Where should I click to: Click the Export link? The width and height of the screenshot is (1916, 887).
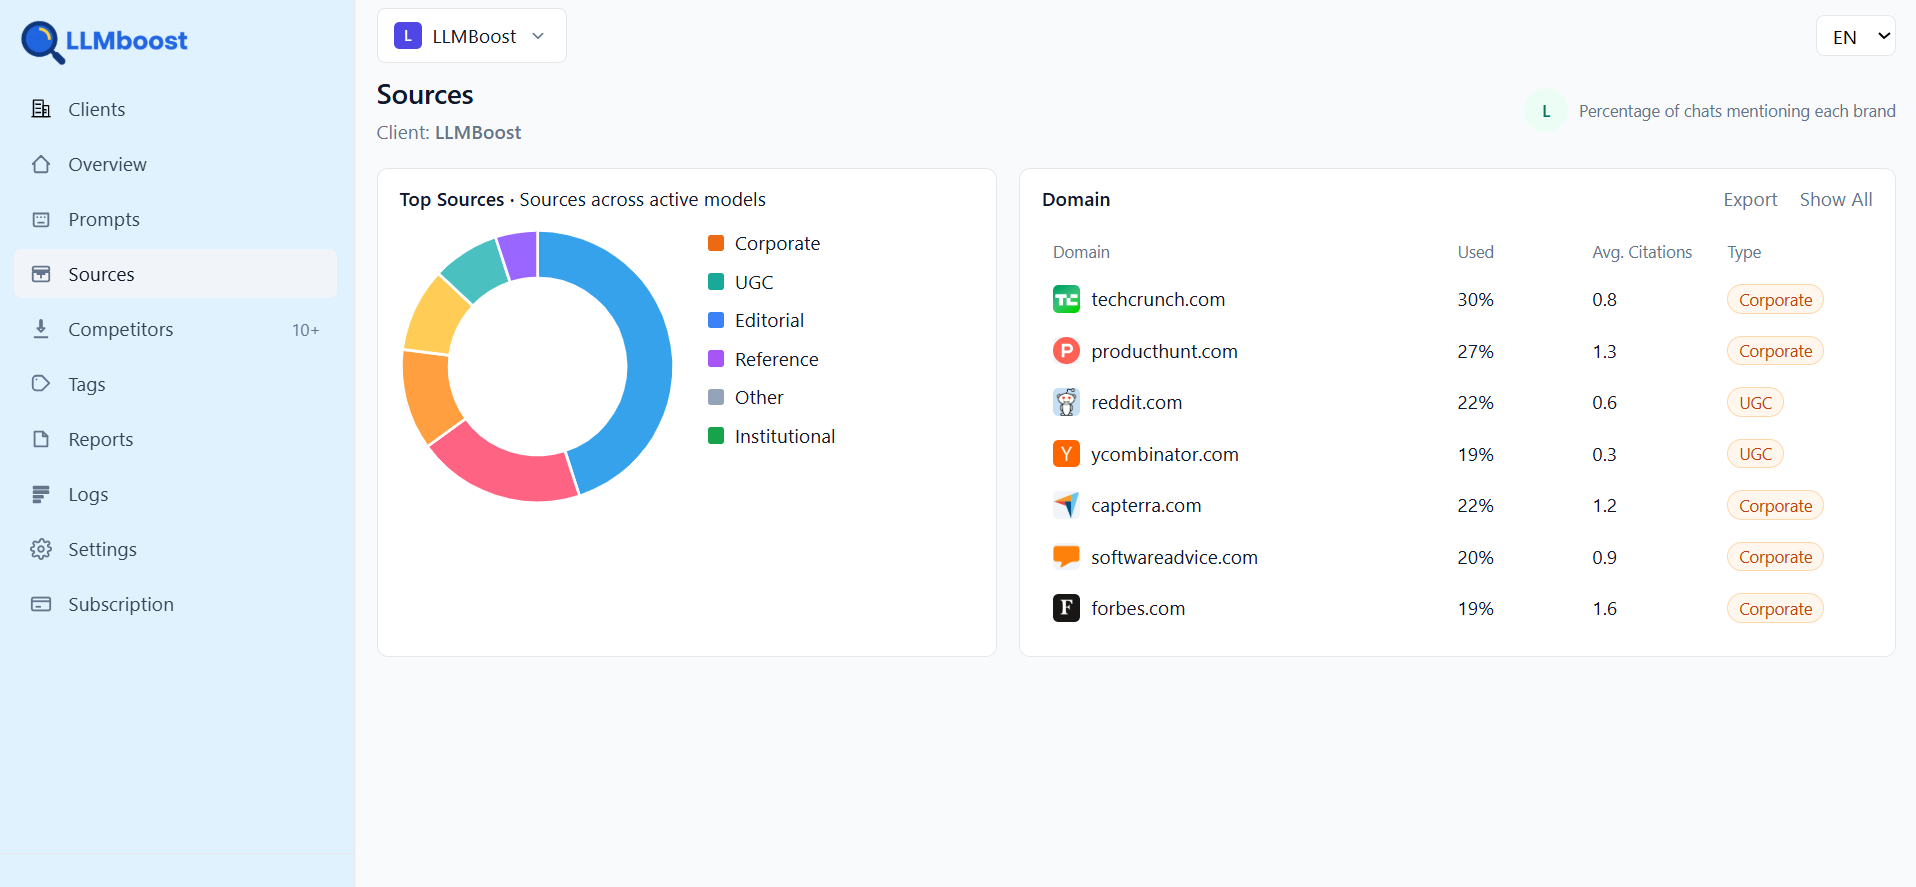1750,200
